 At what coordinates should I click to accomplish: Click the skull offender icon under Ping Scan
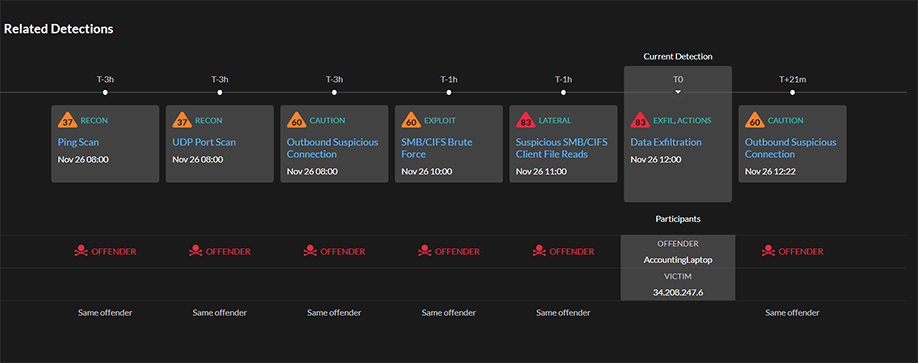pos(81,251)
